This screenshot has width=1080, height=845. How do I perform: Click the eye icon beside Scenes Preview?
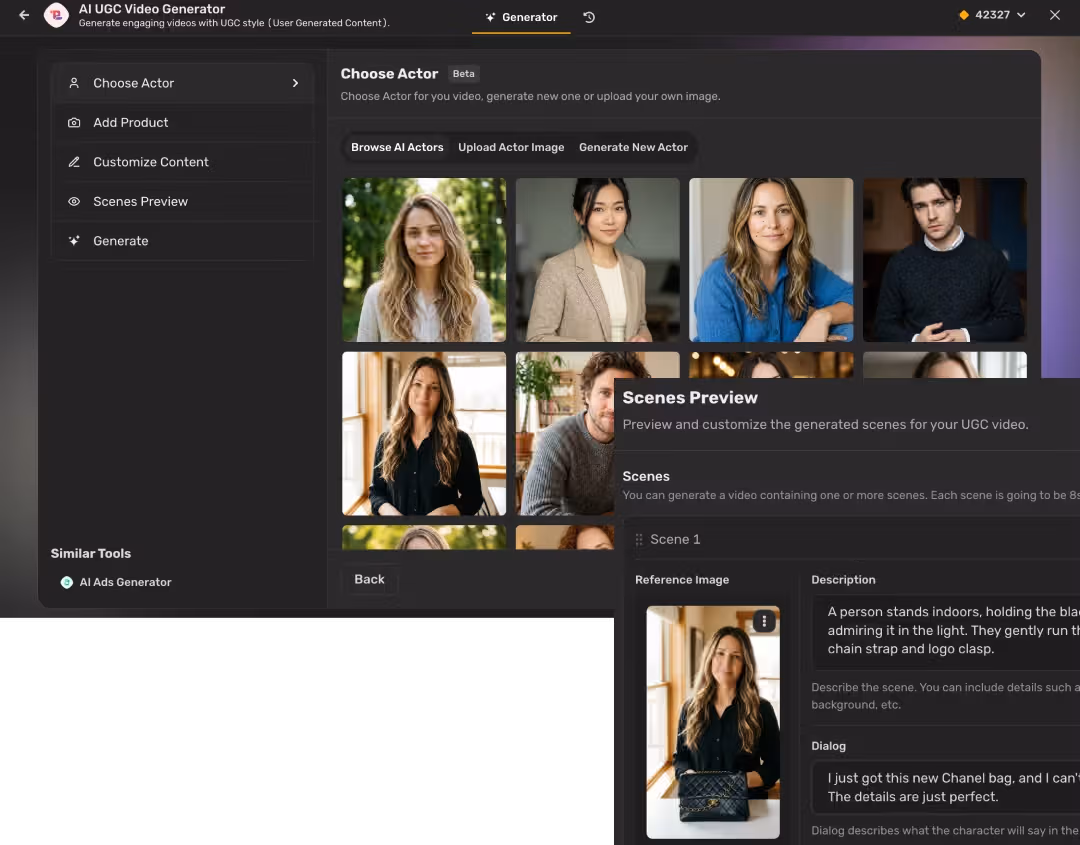[74, 201]
